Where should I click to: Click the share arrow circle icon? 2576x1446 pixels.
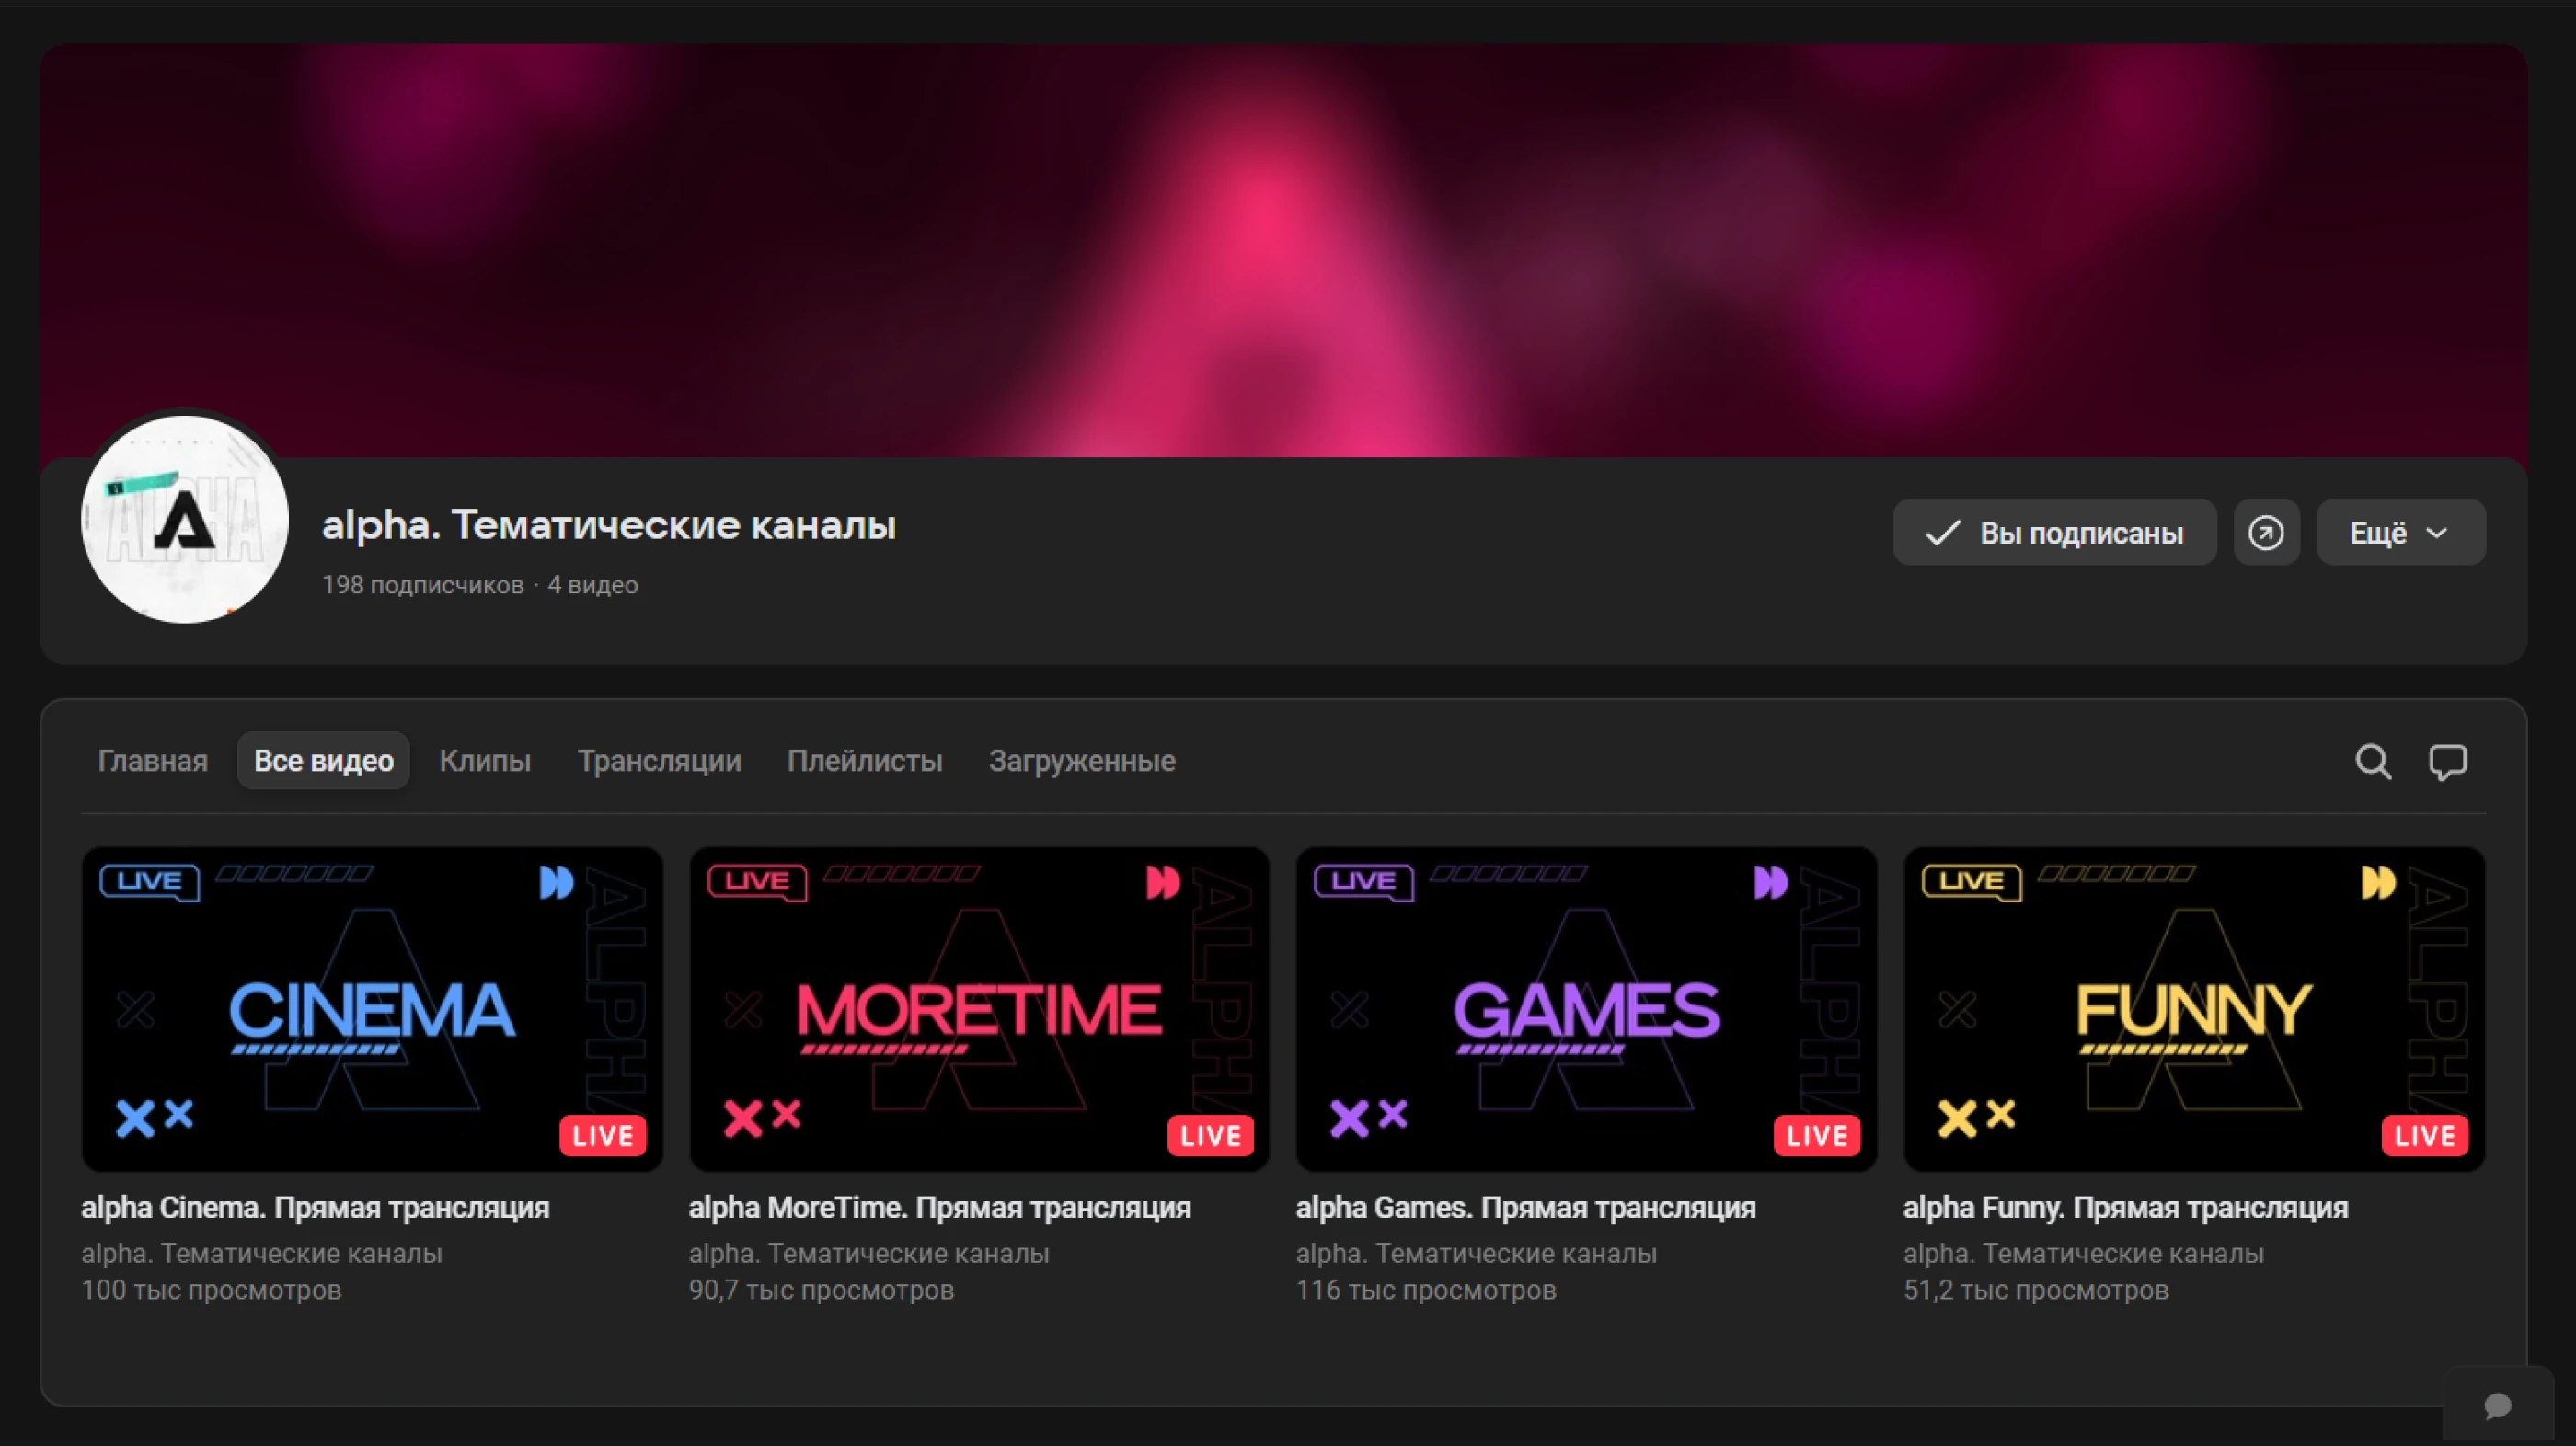(x=2265, y=532)
